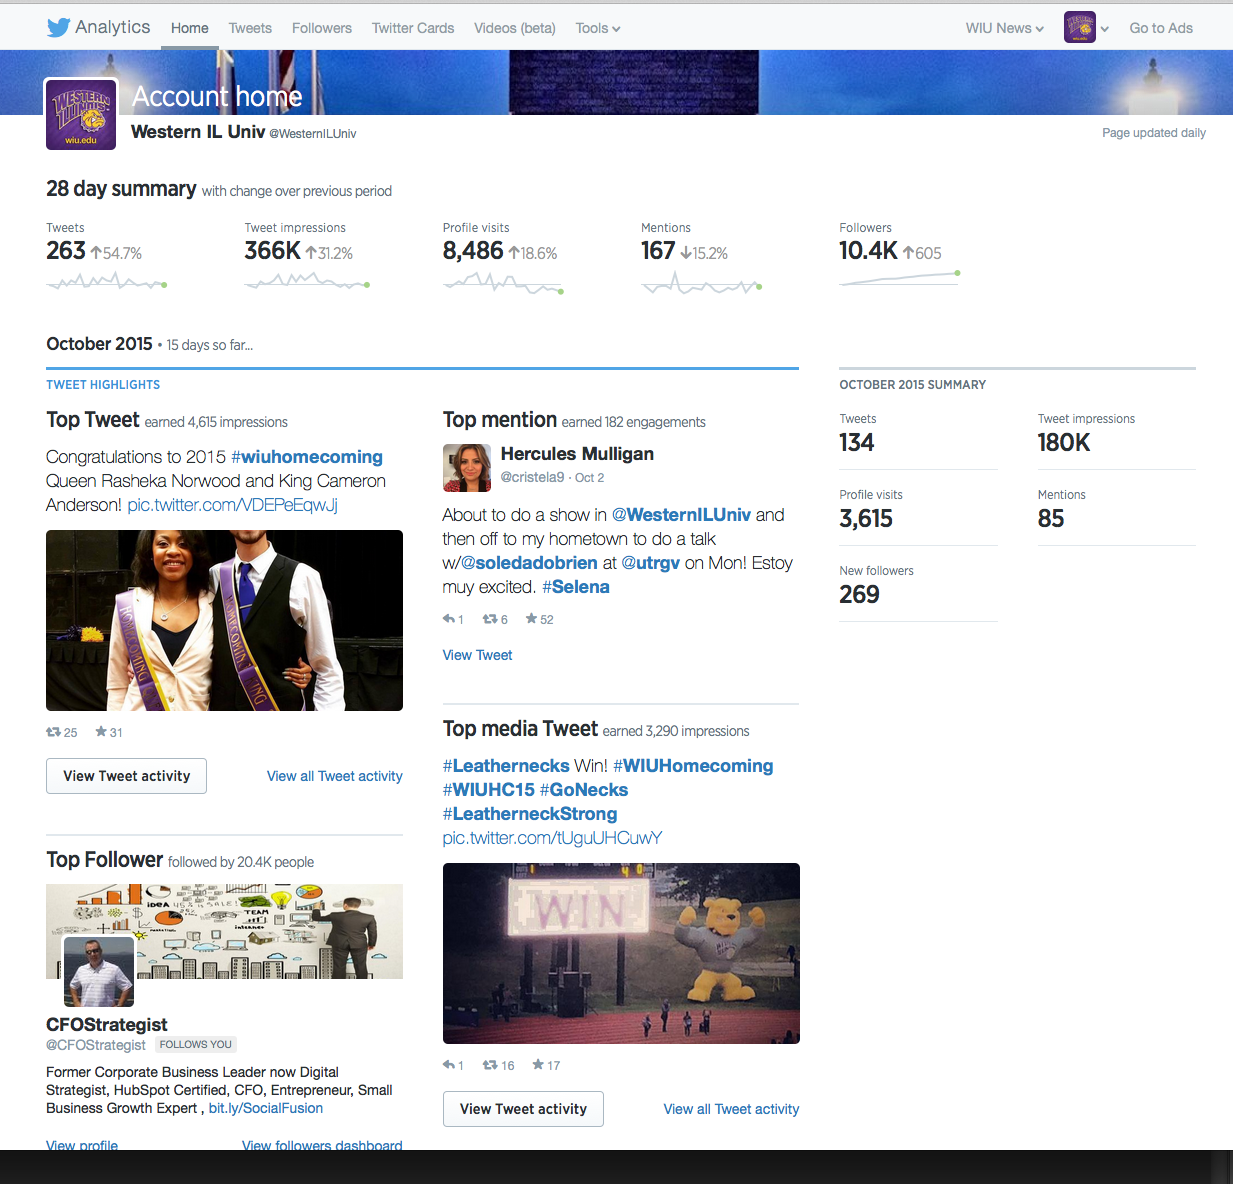Image resolution: width=1233 pixels, height=1184 pixels.
Task: Open the Followers tab
Action: coord(321,28)
